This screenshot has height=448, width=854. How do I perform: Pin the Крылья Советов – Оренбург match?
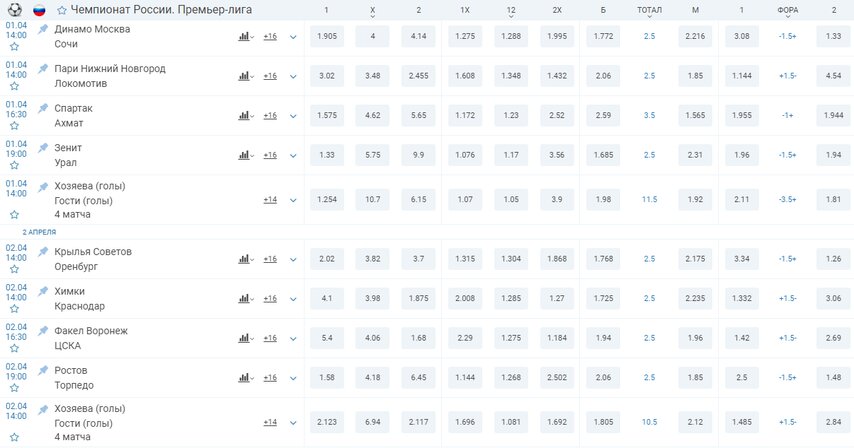tap(43, 251)
